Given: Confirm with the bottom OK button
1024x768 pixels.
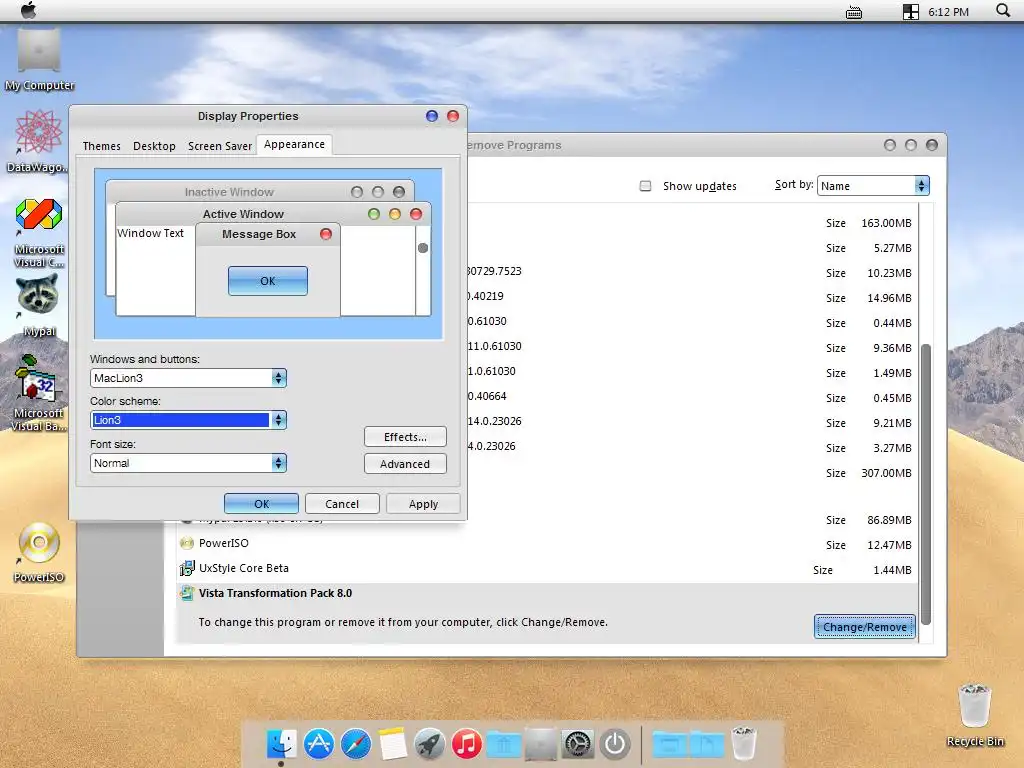Looking at the screenshot, I should (x=261, y=504).
